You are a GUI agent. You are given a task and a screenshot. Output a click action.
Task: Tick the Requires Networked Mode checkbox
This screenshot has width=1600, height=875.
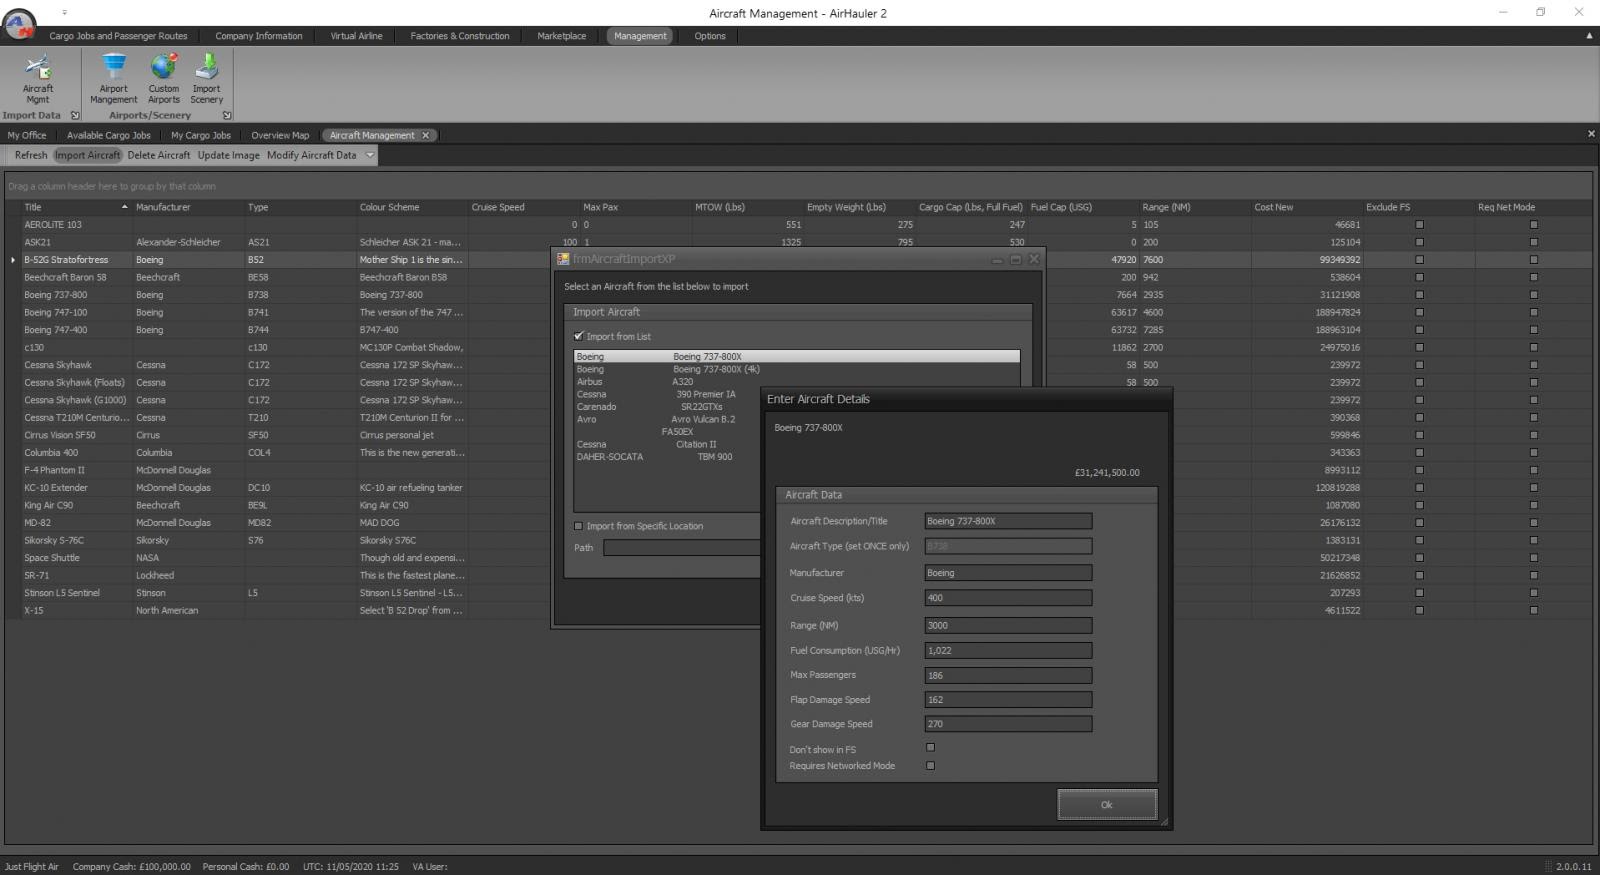pyautogui.click(x=930, y=766)
